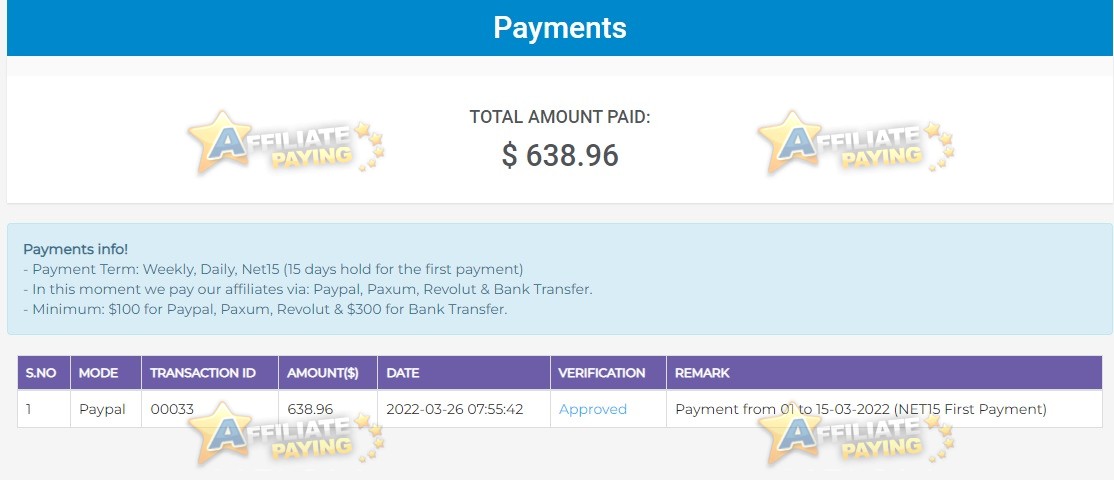Click the Affiliate Paying watermark over Transaction ID
Image resolution: width=1114 pixels, height=480 pixels.
286,433
